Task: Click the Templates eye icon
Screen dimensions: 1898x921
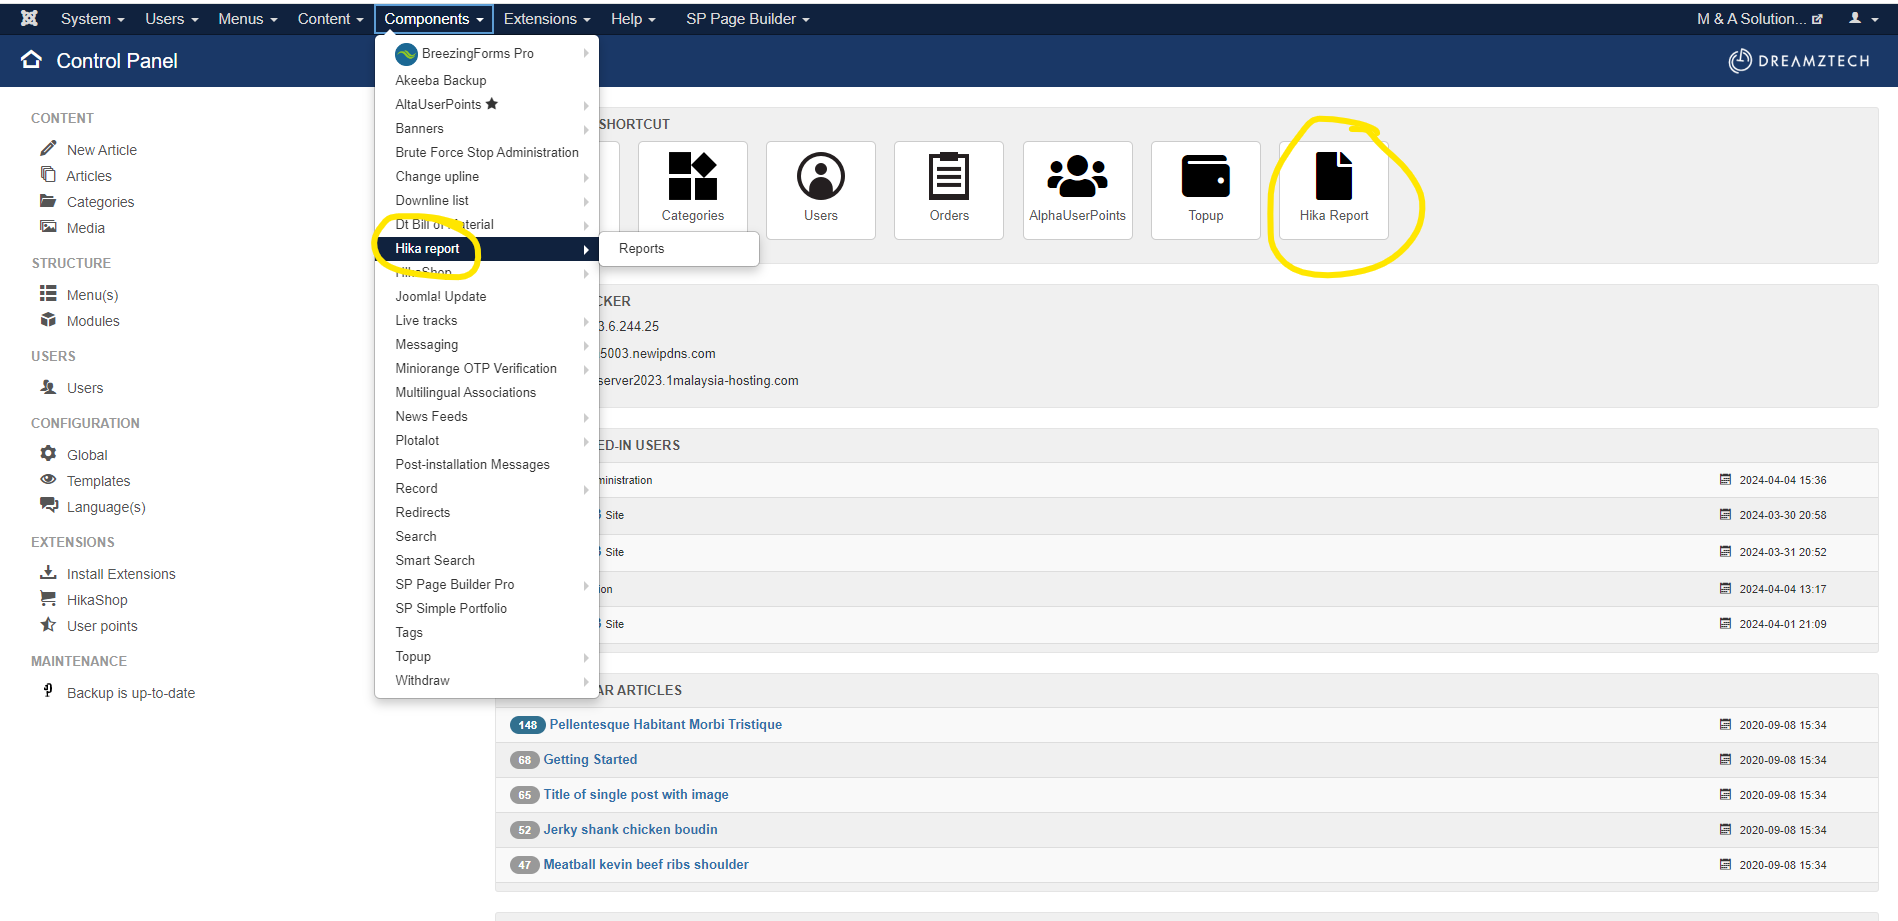Action: [x=48, y=480]
